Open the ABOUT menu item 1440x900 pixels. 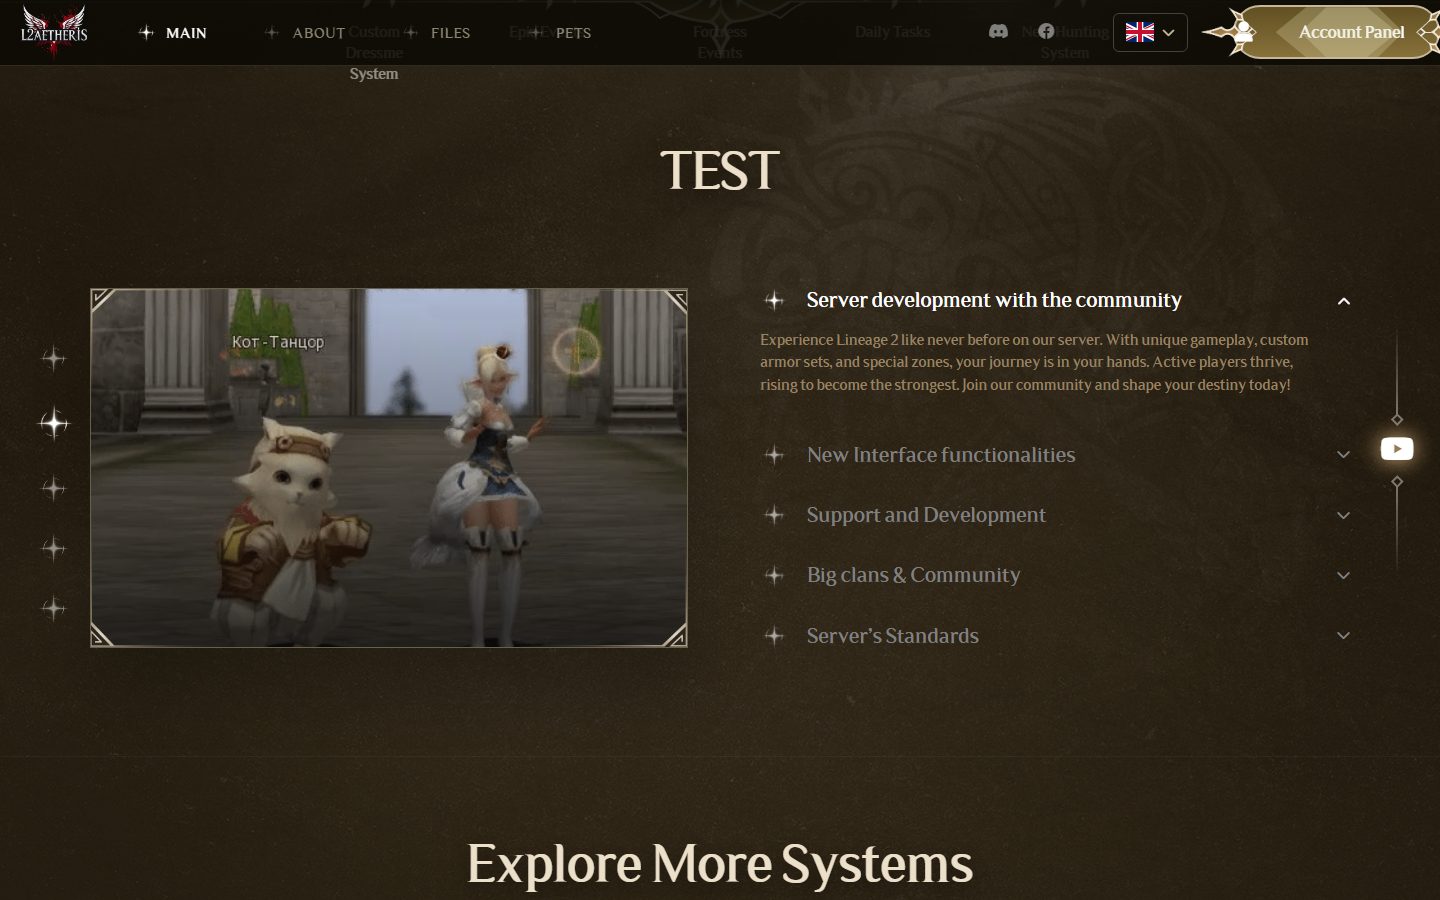click(x=306, y=33)
